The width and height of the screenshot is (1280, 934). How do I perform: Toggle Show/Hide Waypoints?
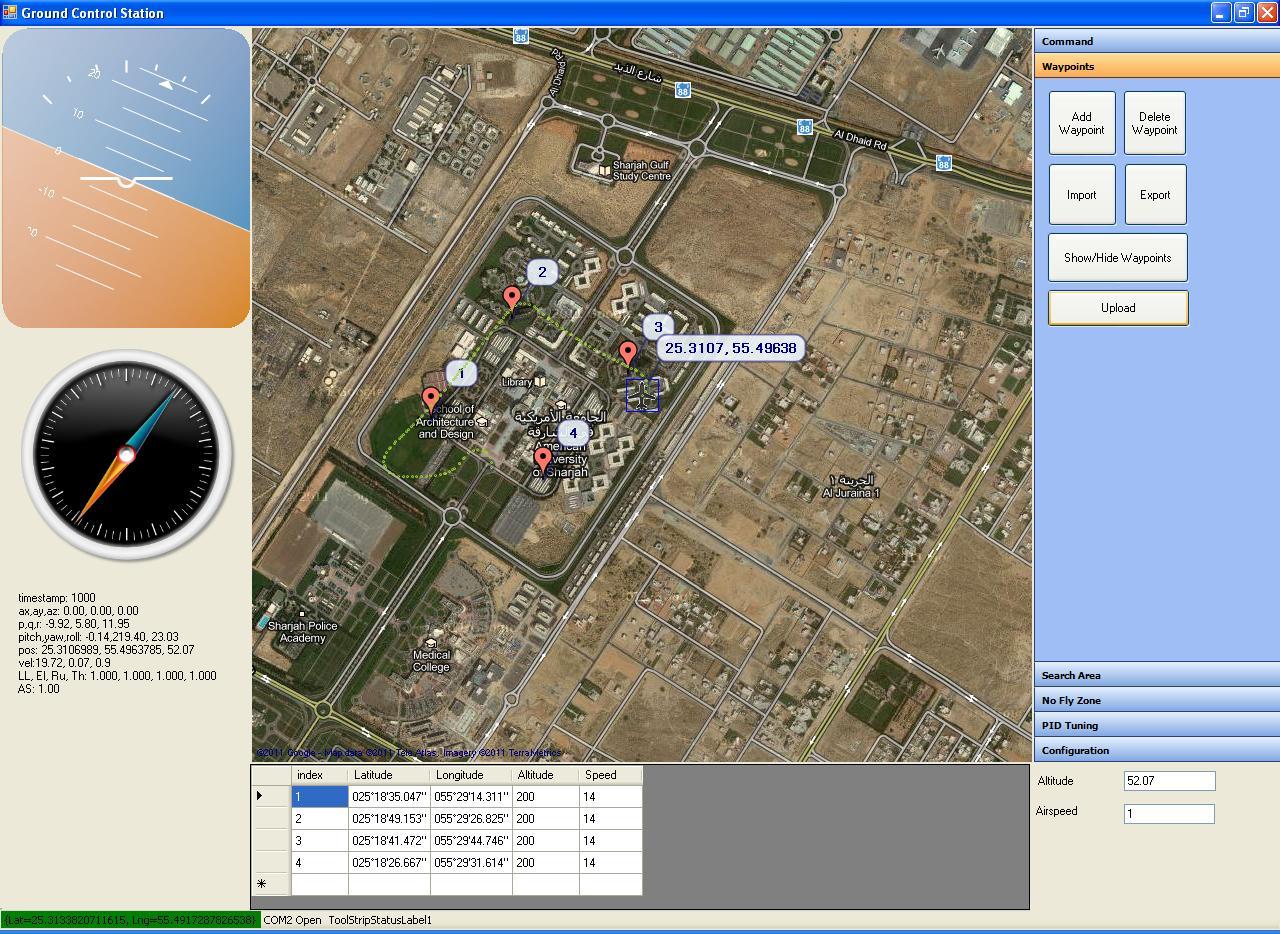point(1117,258)
